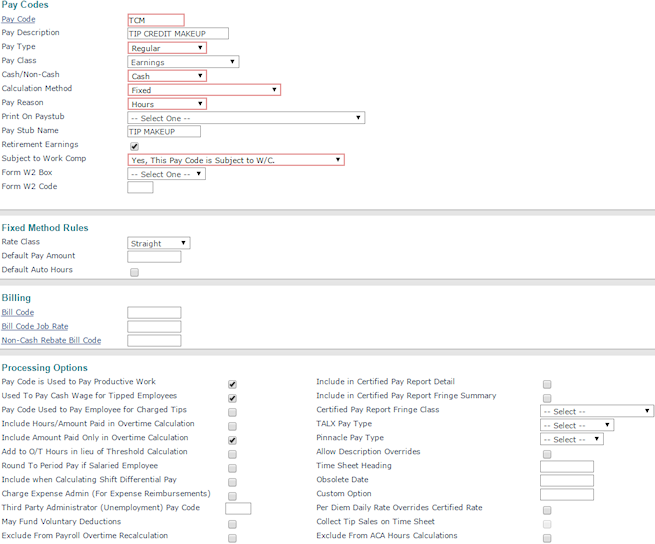The image size is (655, 544).
Task: Enable Include in Certified Pay Report Detail
Action: [547, 384]
